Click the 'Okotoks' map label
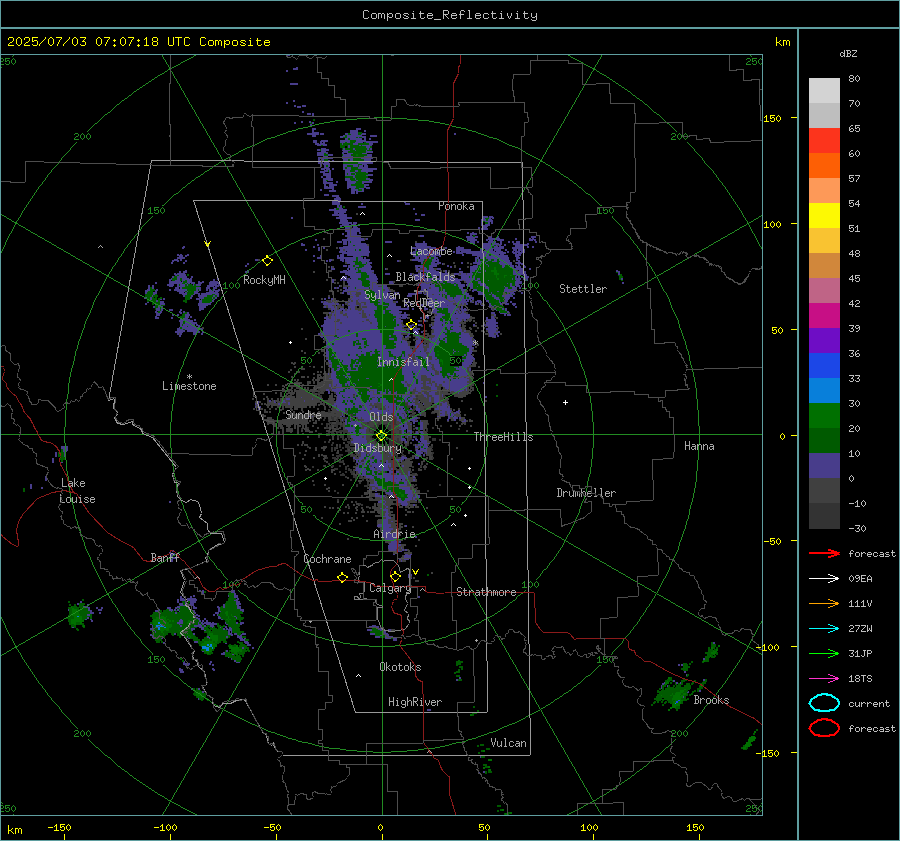Image resolution: width=900 pixels, height=841 pixels. (x=400, y=667)
